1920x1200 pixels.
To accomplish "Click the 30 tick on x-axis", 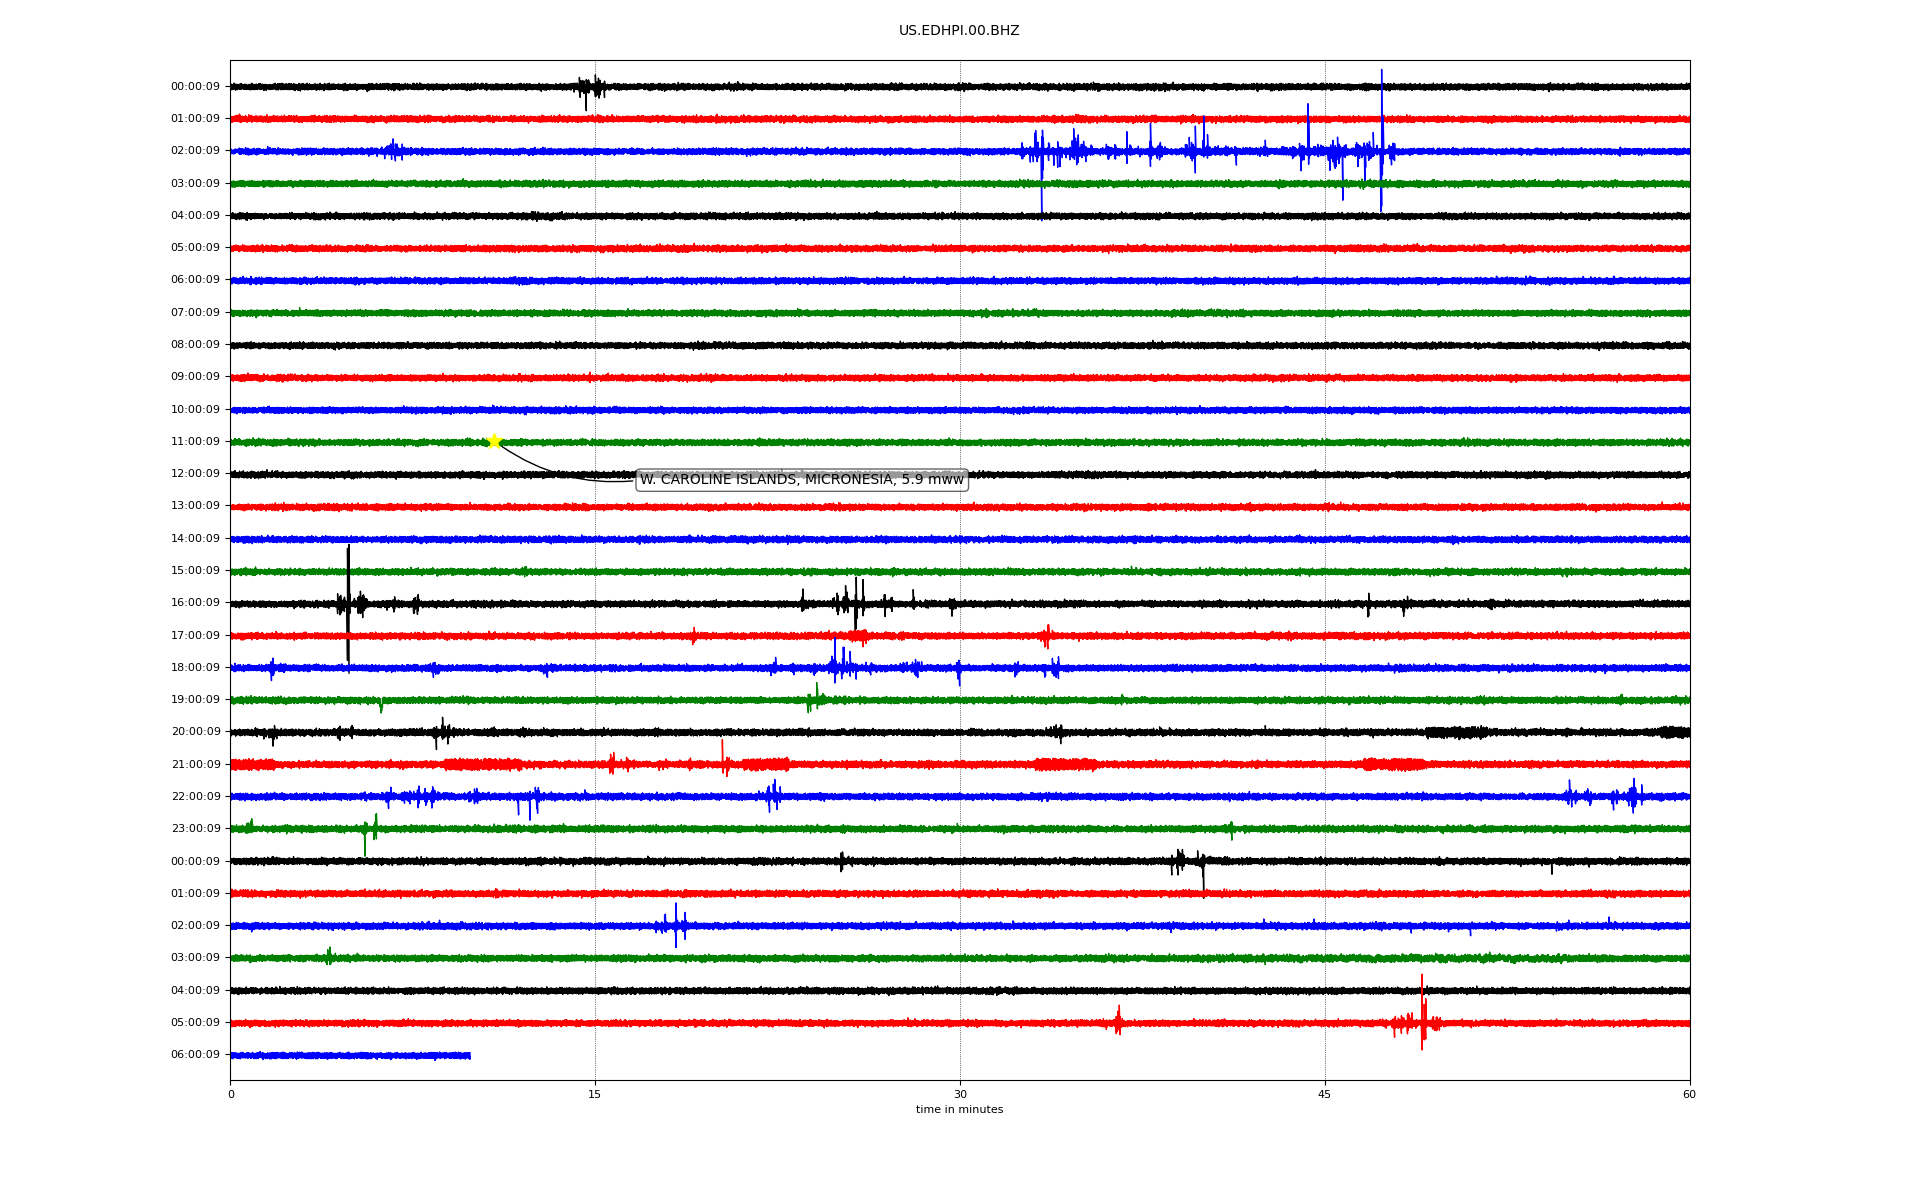I will [x=960, y=1094].
